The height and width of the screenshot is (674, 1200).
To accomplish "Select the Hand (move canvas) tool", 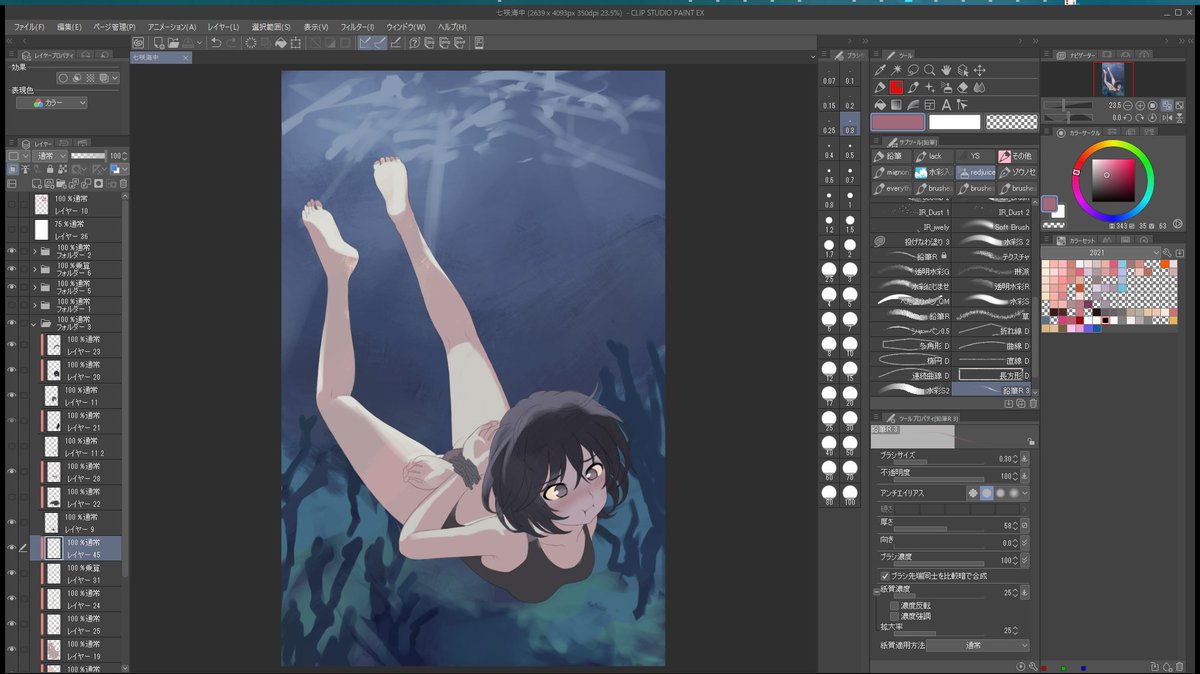I will pos(946,70).
